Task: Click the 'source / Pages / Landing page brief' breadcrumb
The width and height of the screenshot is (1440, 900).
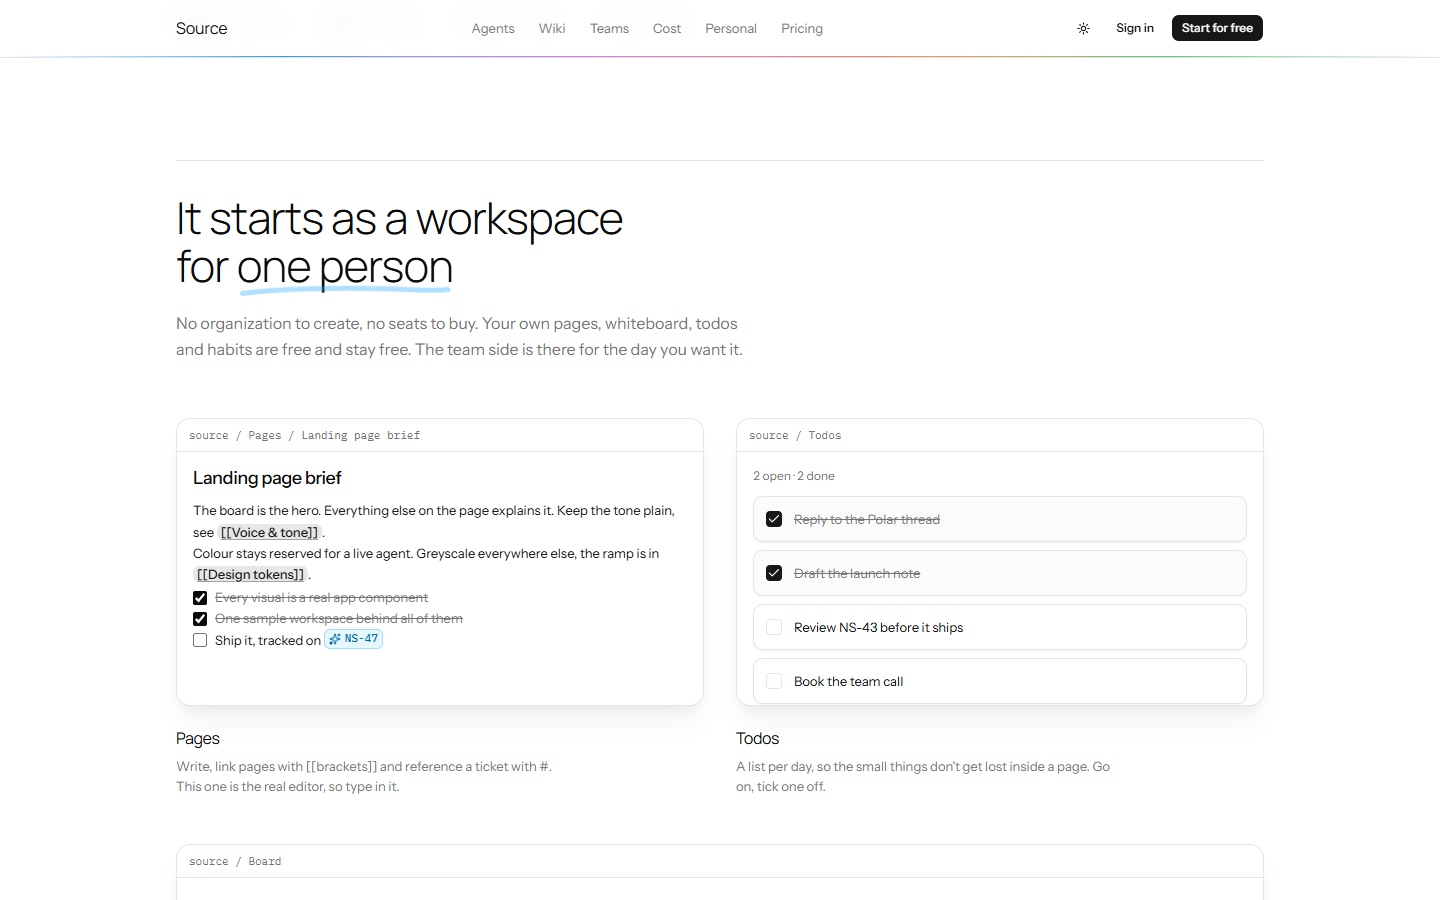Action: tap(305, 435)
